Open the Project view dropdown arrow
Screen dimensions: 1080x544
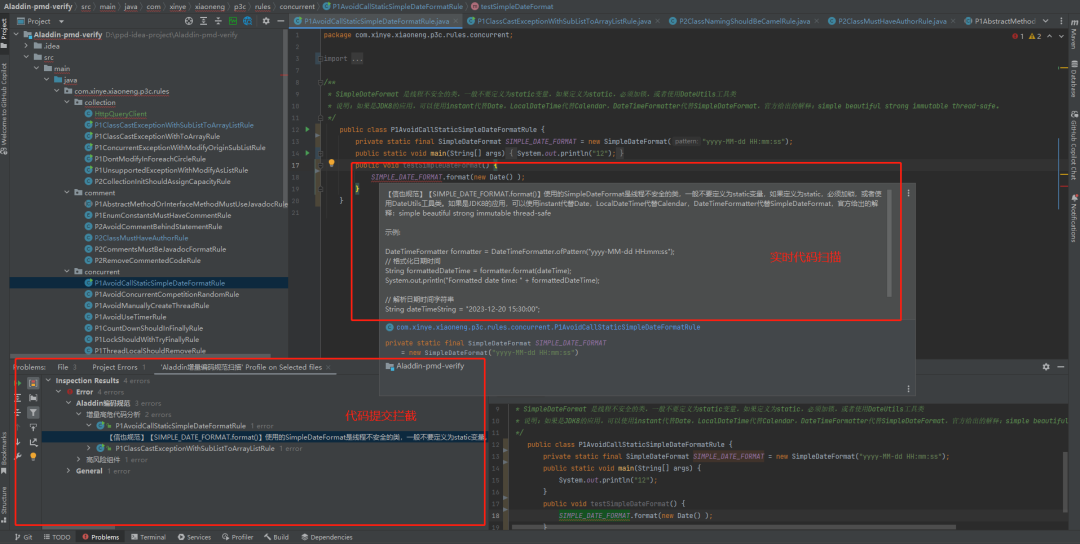[x=61, y=21]
